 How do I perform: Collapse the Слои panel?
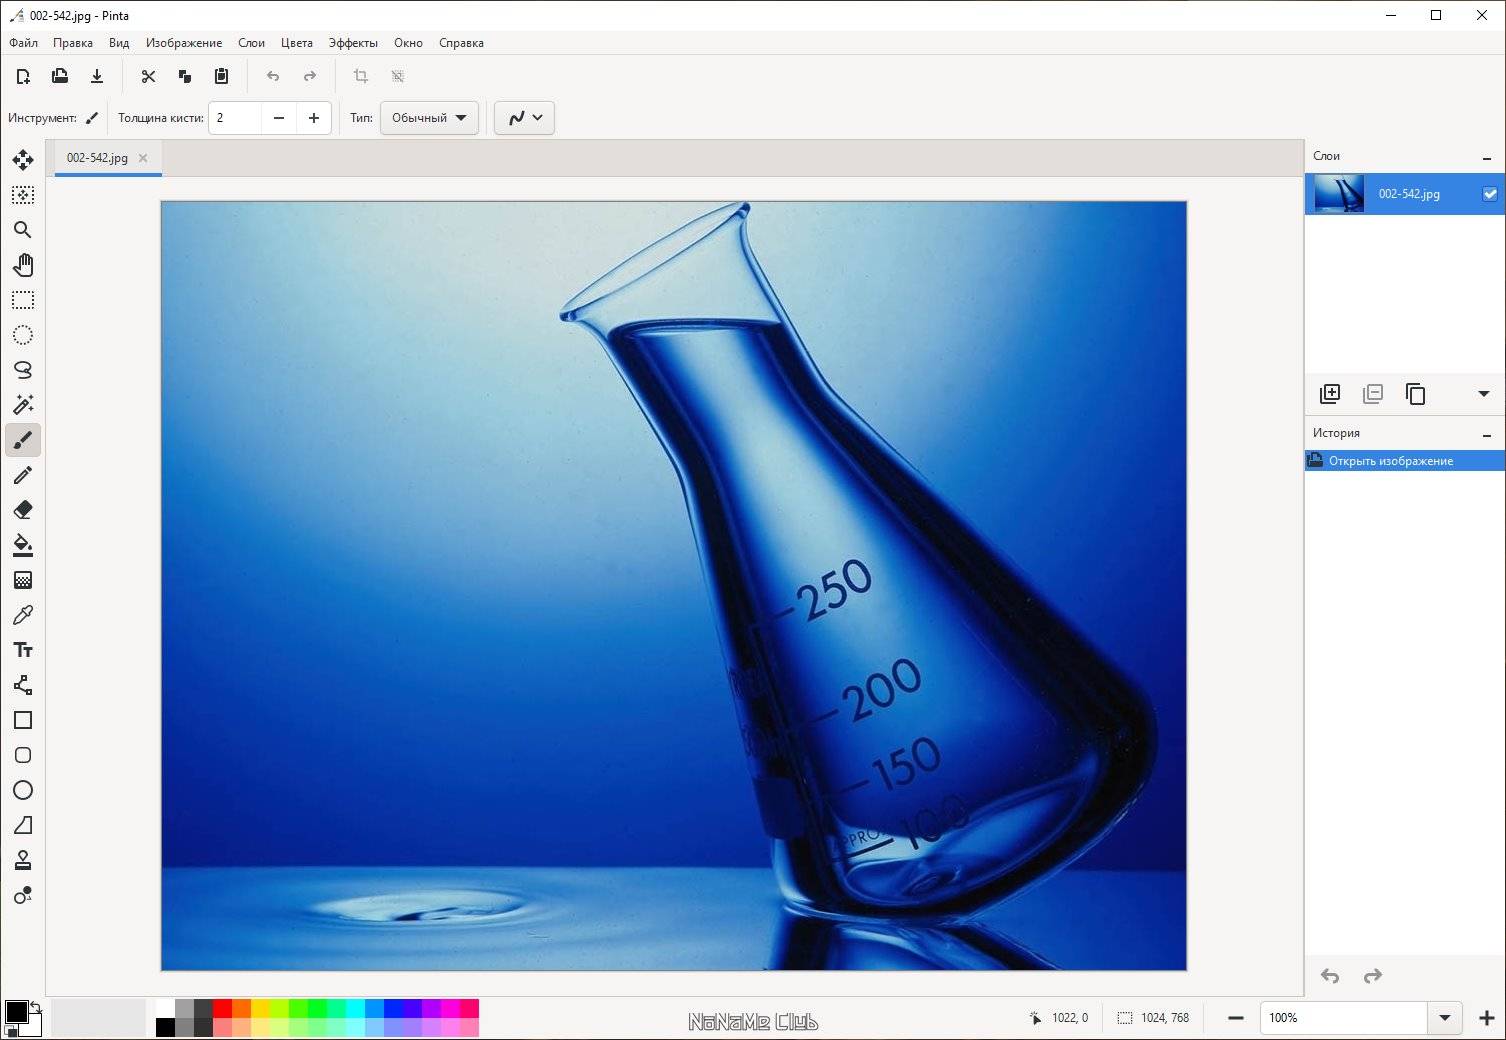coord(1487,157)
